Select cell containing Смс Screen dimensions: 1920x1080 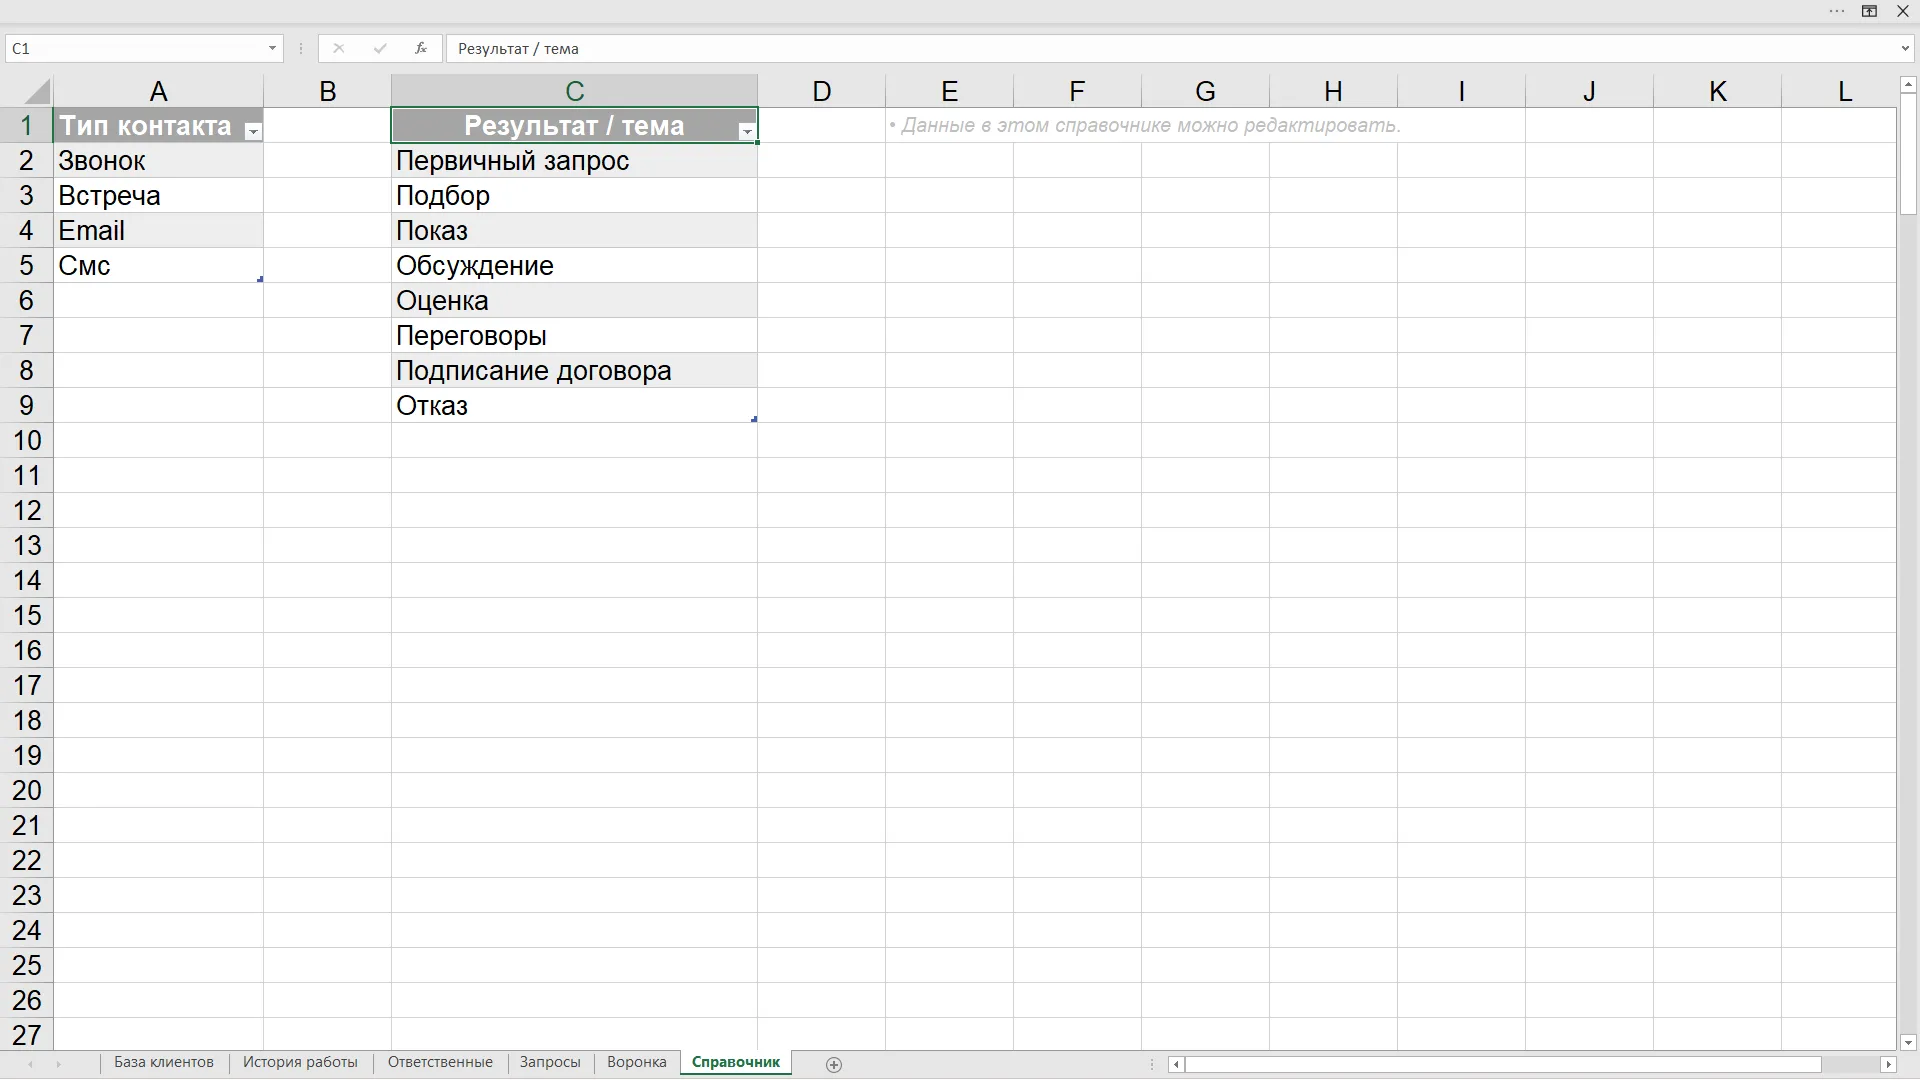158,265
